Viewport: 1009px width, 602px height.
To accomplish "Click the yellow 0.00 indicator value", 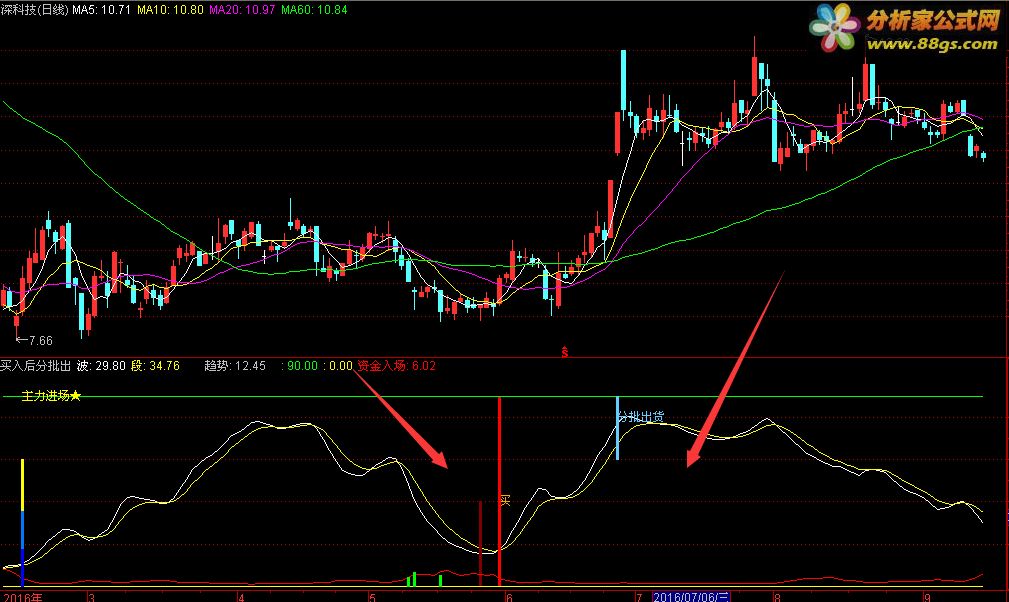I will (x=340, y=366).
